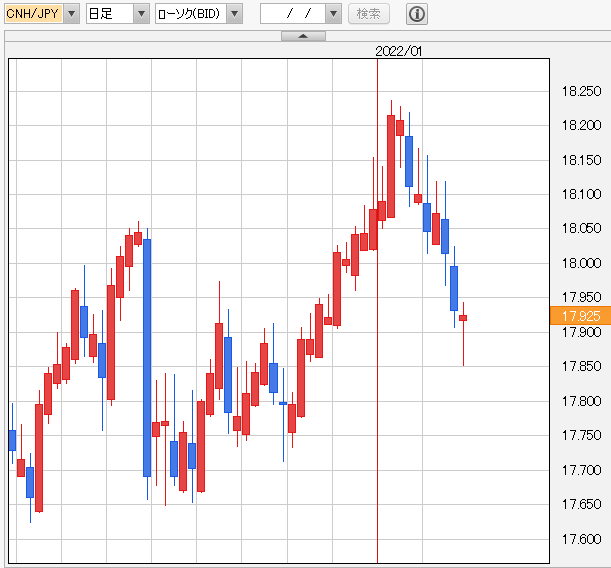Open the CNH/JPY currency pair dropdown arrow
Viewport: 611px width, 568px height.
coord(71,14)
